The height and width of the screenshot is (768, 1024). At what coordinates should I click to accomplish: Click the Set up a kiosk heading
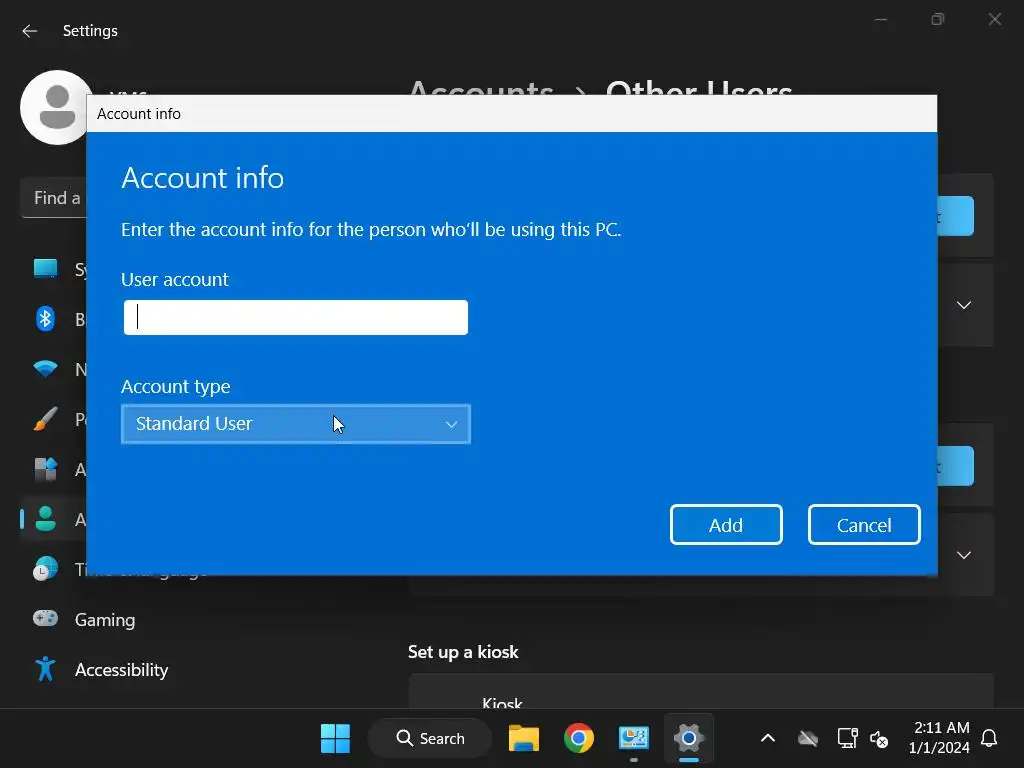(x=463, y=652)
